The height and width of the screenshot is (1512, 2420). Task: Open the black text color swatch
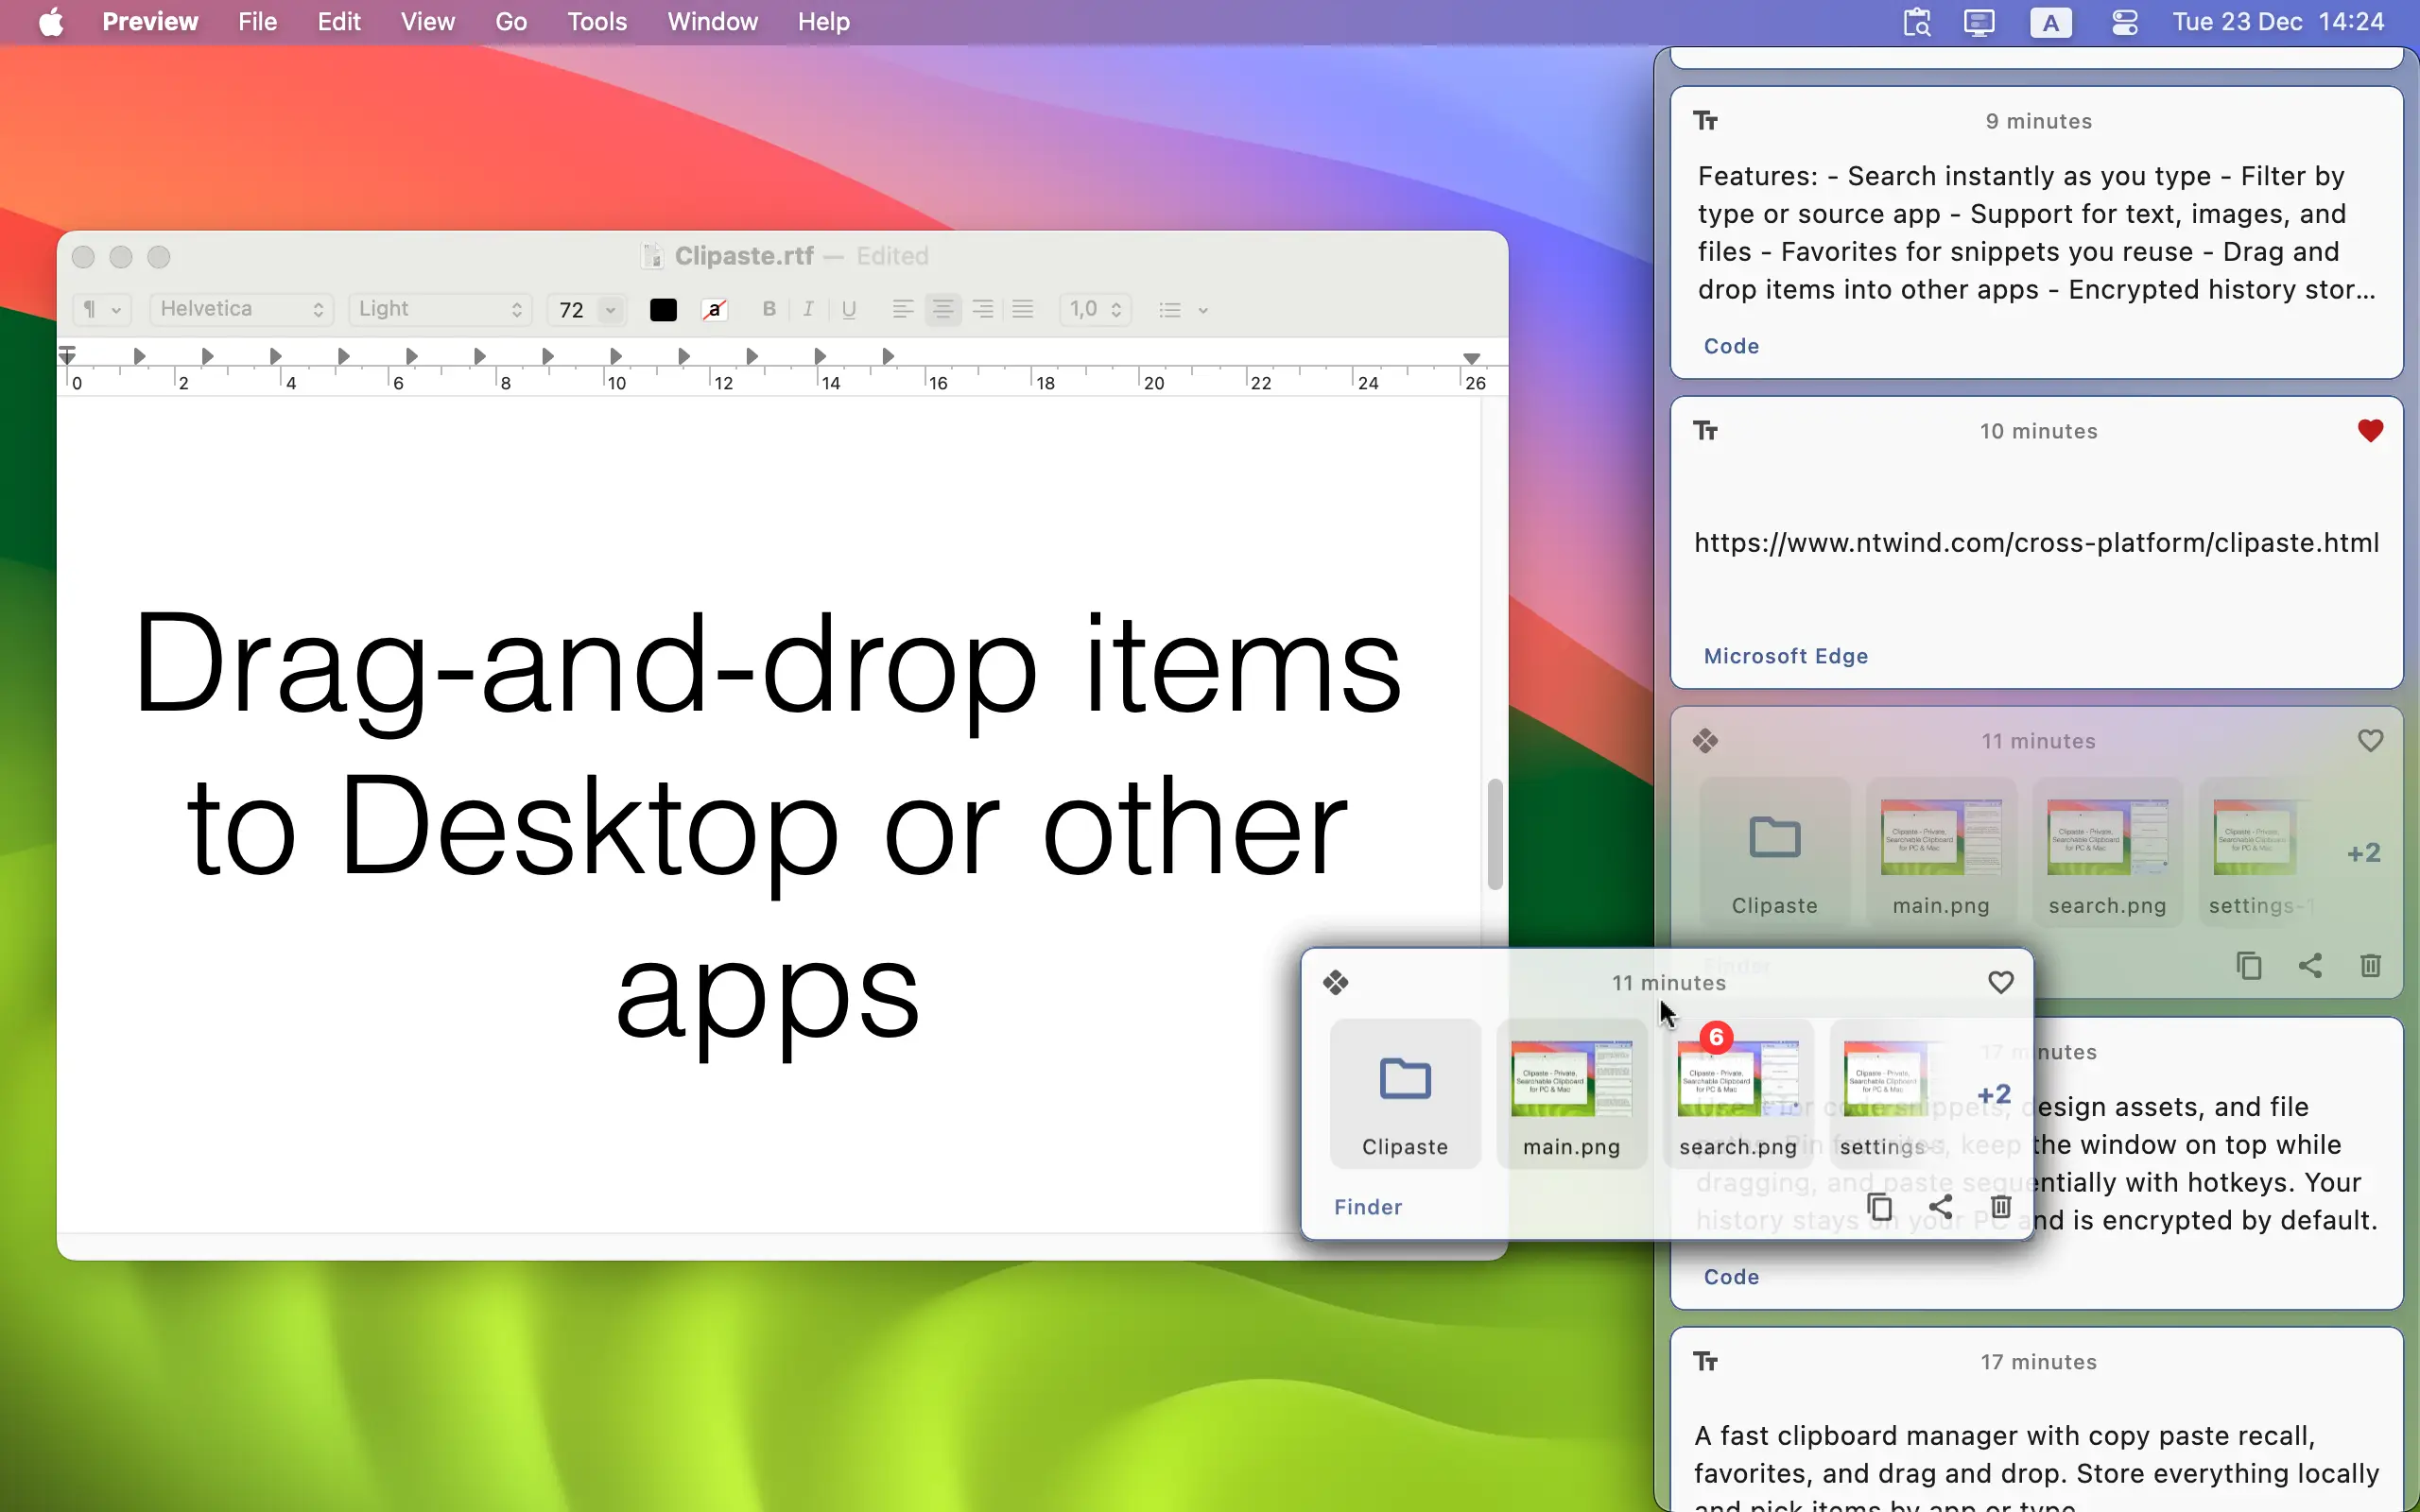tap(663, 310)
